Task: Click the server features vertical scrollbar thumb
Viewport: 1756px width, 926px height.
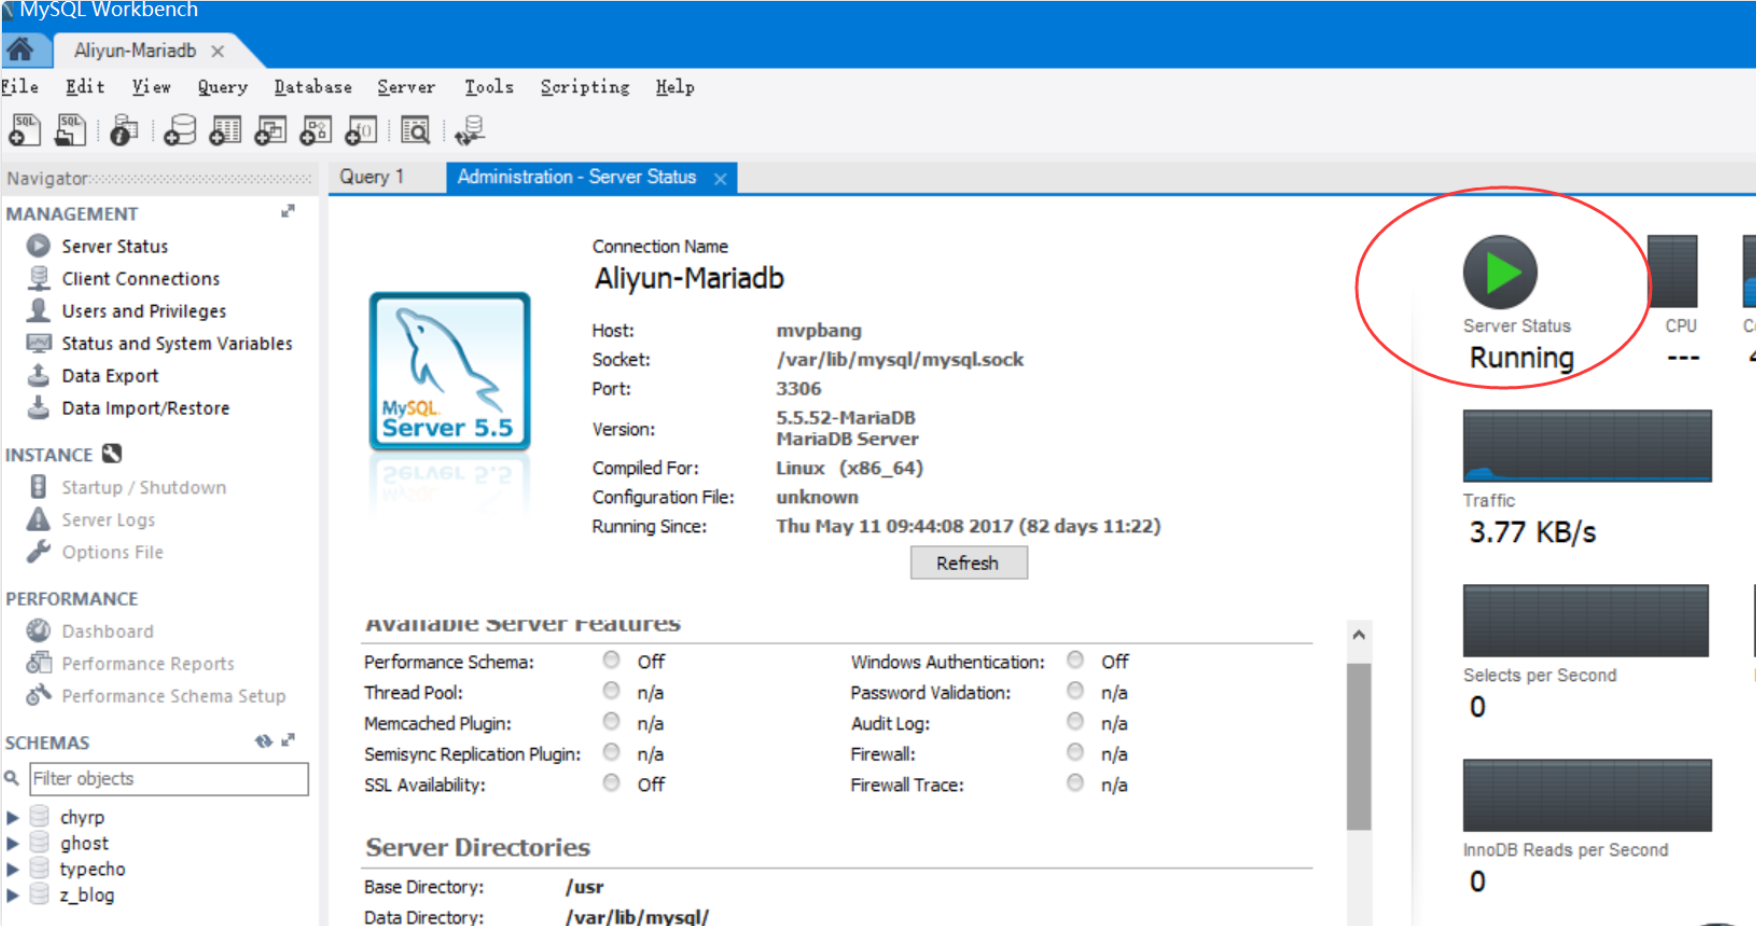Action: (1358, 746)
